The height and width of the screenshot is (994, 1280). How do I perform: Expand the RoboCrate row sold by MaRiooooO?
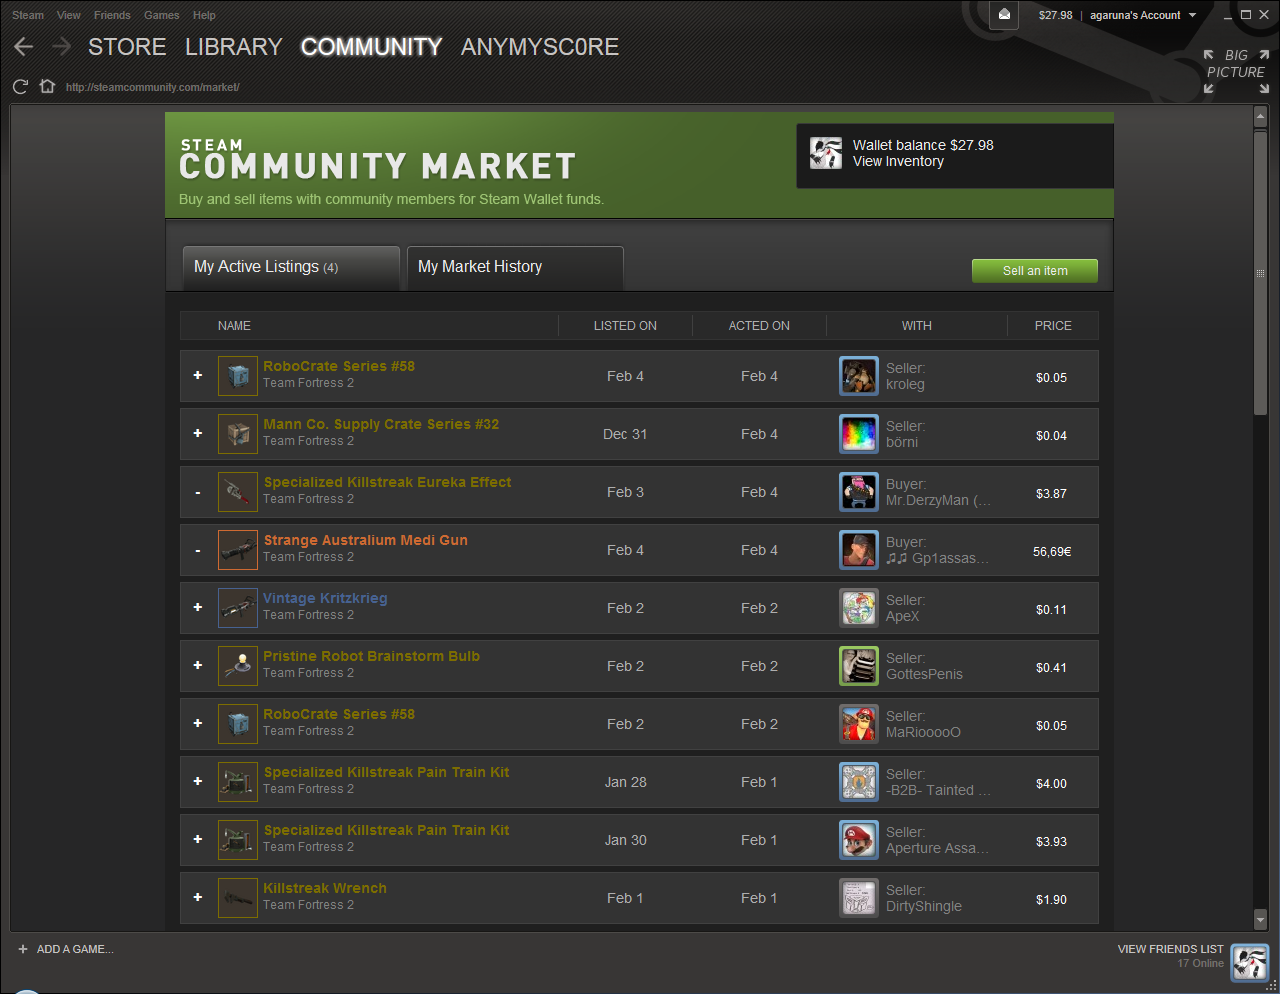[198, 723]
